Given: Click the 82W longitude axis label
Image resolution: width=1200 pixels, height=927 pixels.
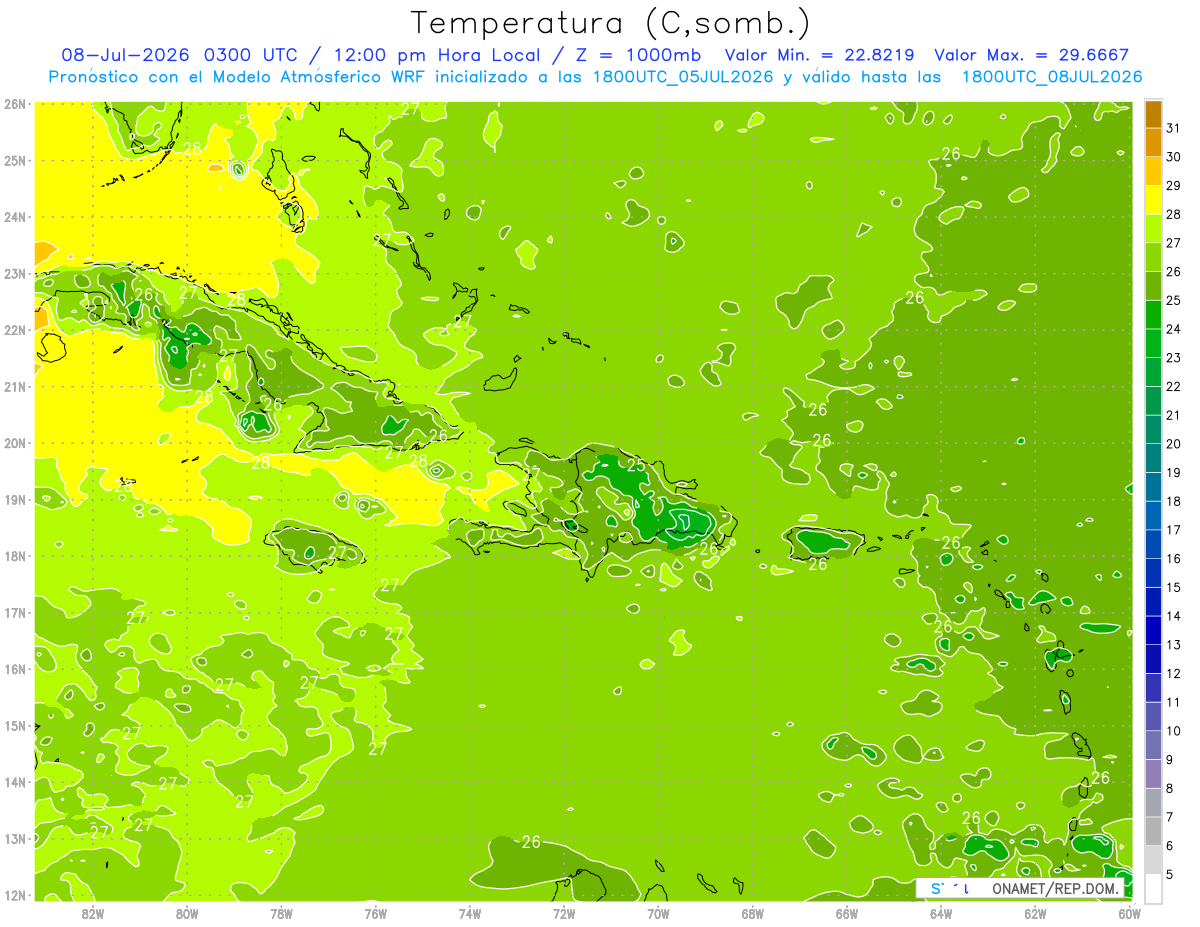Looking at the screenshot, I should click(93, 913).
